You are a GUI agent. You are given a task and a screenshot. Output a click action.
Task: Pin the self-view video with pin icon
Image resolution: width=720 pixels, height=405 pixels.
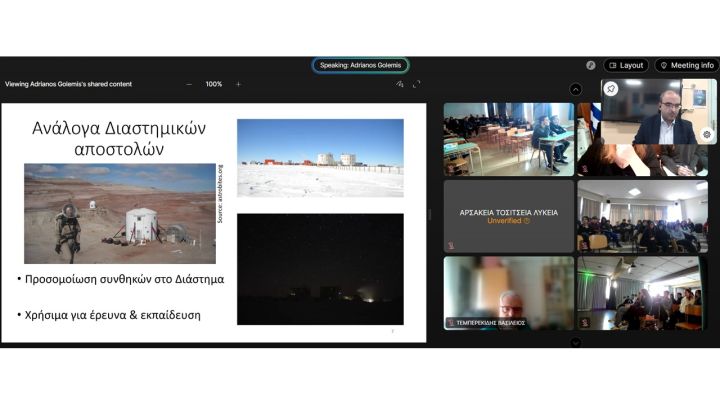tap(611, 88)
